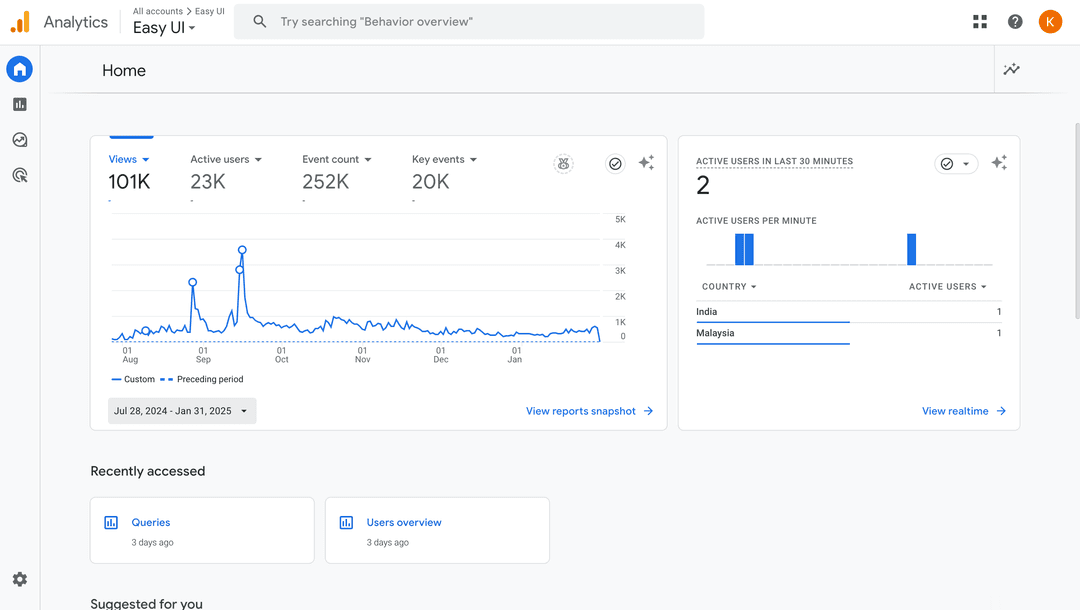This screenshot has width=1080, height=610.
Task: Click the search box in header
Action: (470, 22)
